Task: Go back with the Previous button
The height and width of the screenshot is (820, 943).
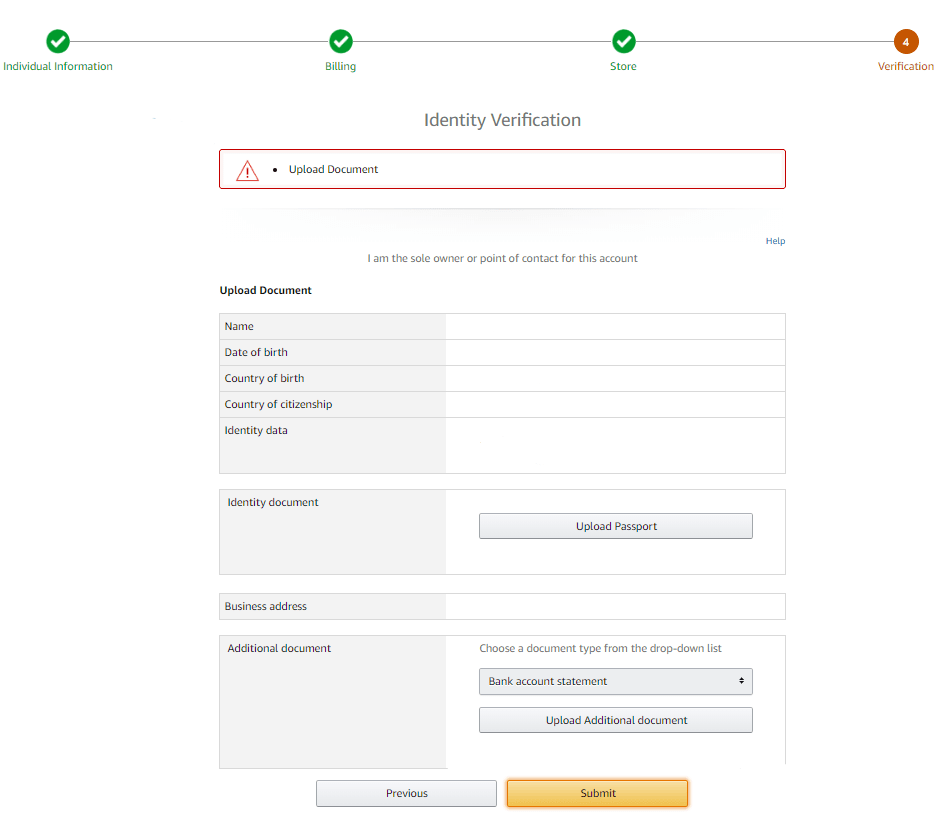Action: point(406,793)
